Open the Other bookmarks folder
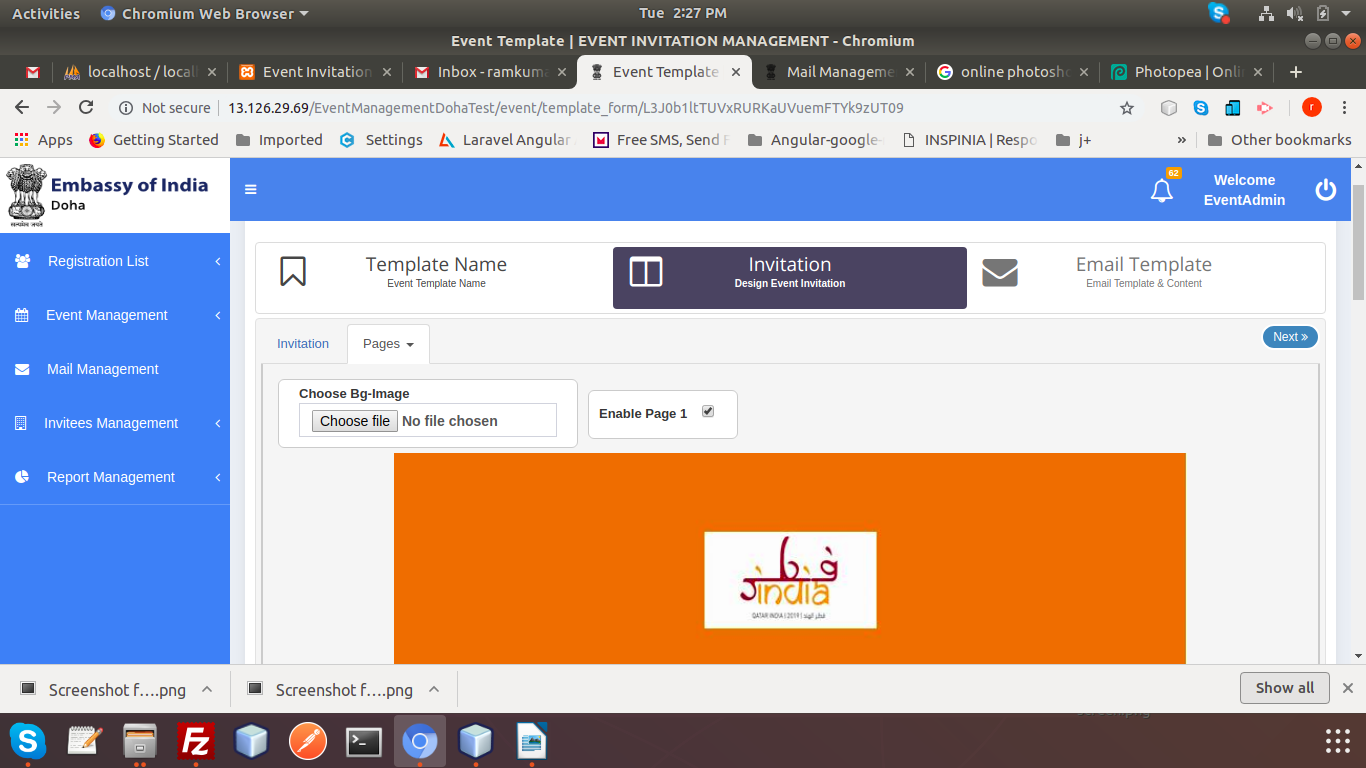Image resolution: width=1366 pixels, height=768 pixels. point(1279,140)
